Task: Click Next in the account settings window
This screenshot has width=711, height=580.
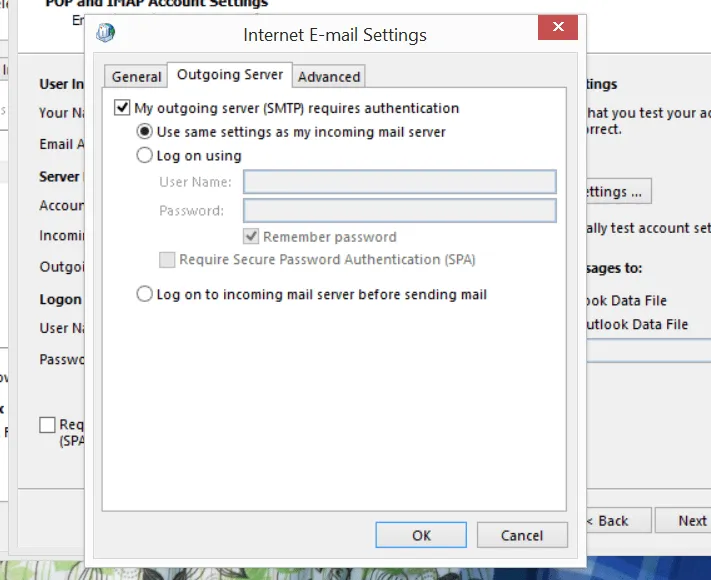Action: click(683, 521)
